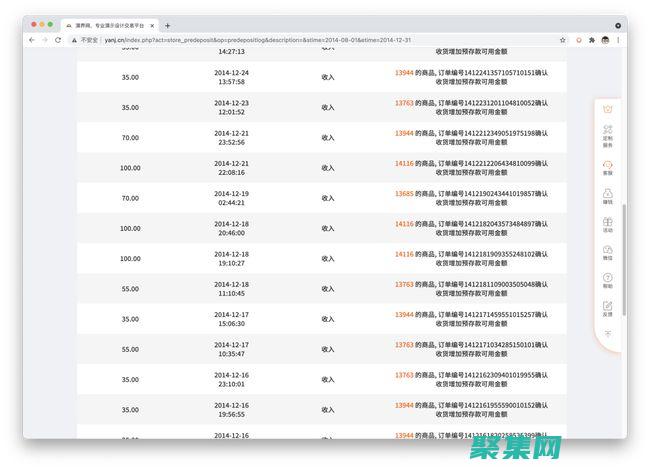Click the crown VIP icon in the sidebar
The width and height of the screenshot is (650, 469).
click(608, 108)
